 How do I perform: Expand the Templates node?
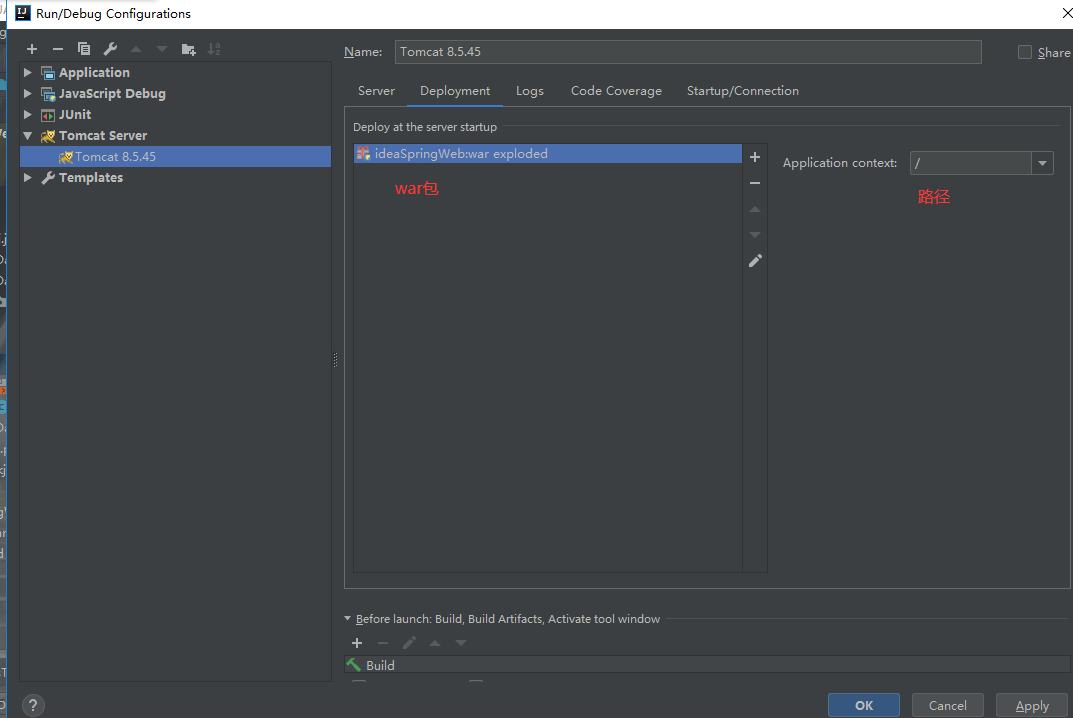click(27, 177)
